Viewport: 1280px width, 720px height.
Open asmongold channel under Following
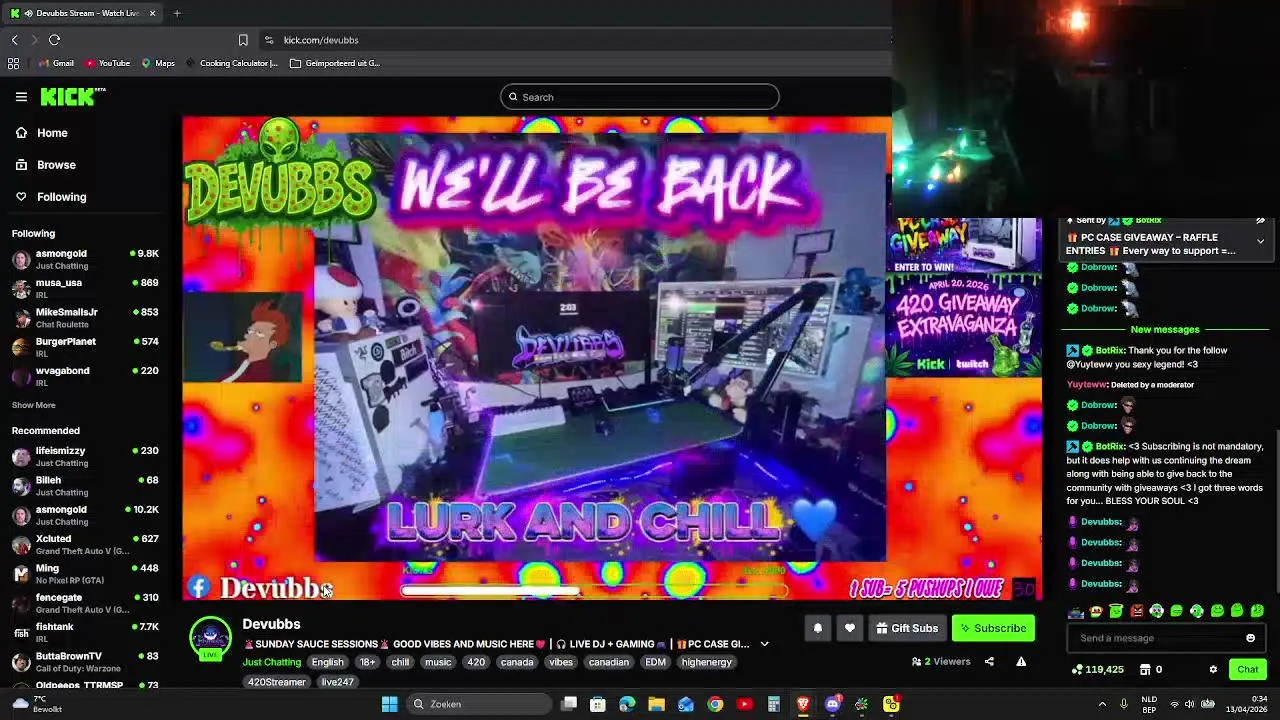click(x=85, y=259)
